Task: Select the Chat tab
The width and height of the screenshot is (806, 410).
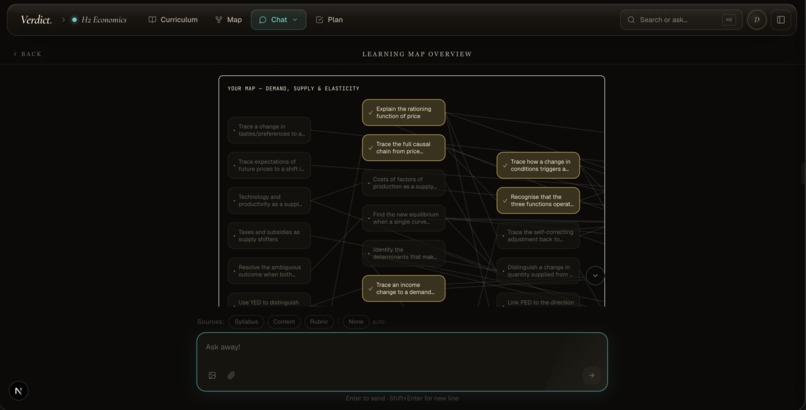Action: 279,20
